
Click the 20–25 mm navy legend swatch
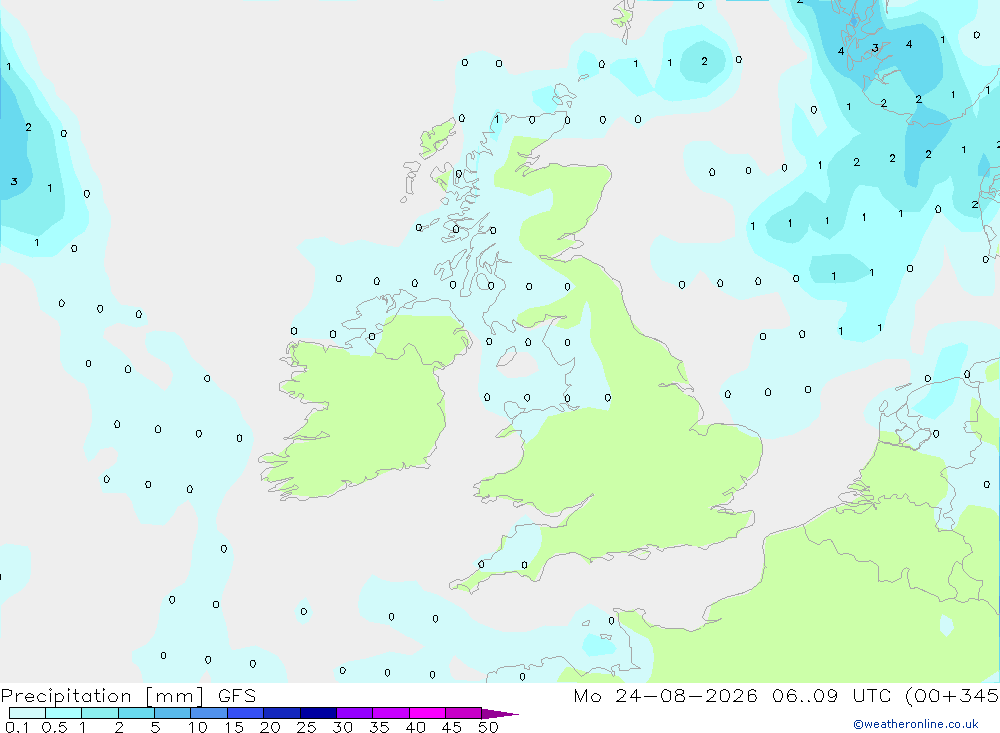tap(281, 713)
